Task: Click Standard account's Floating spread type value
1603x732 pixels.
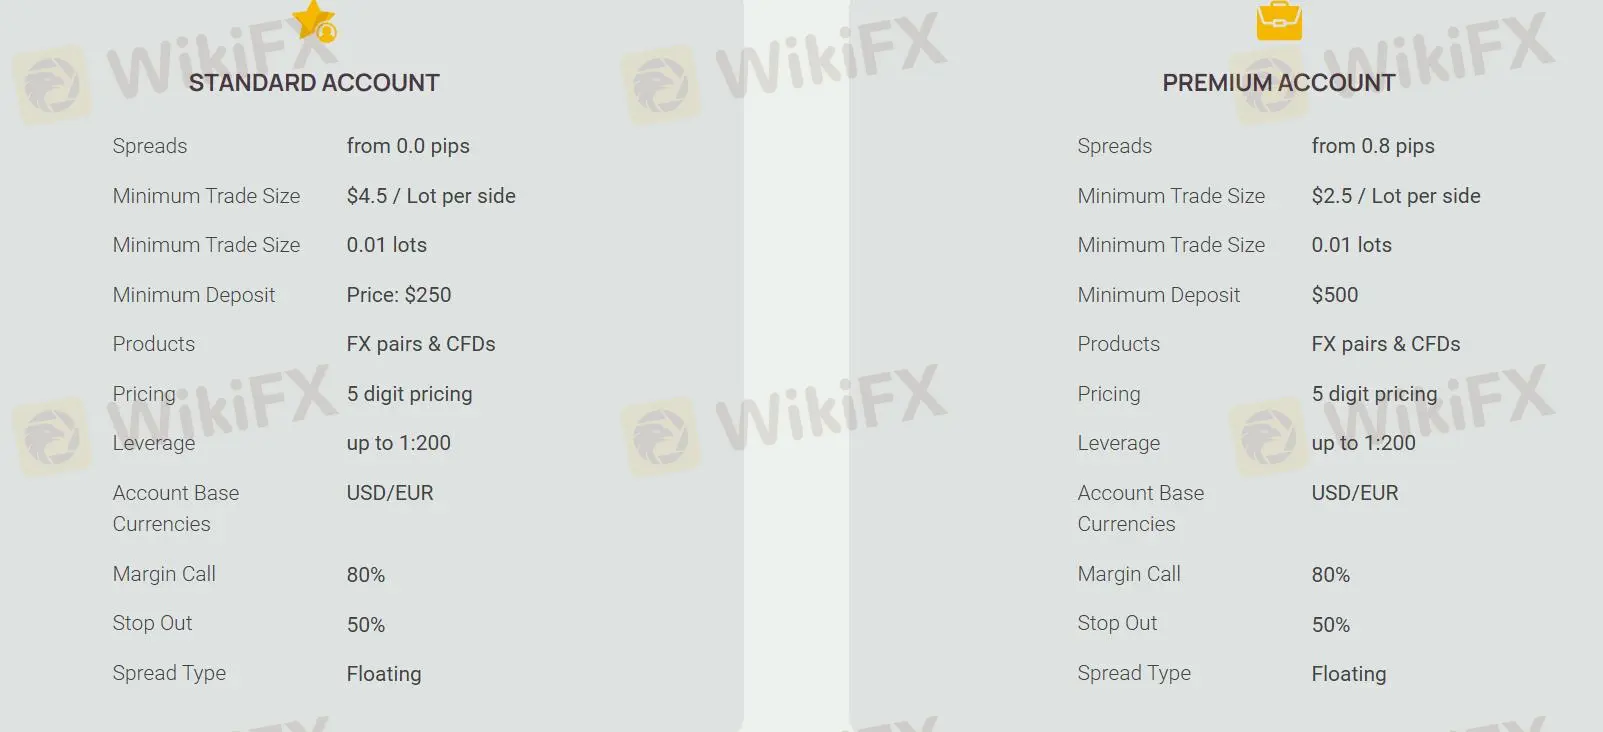Action: [384, 674]
